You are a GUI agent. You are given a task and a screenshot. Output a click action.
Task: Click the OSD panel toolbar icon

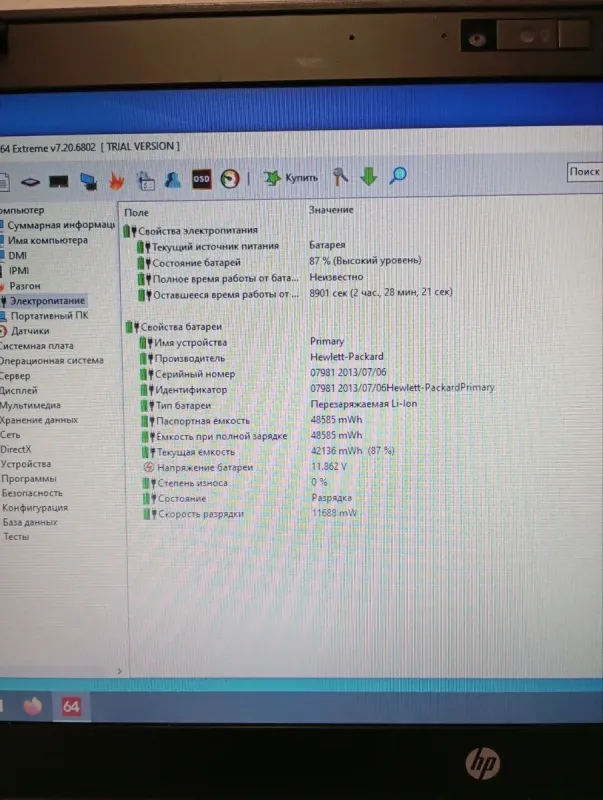(x=201, y=178)
